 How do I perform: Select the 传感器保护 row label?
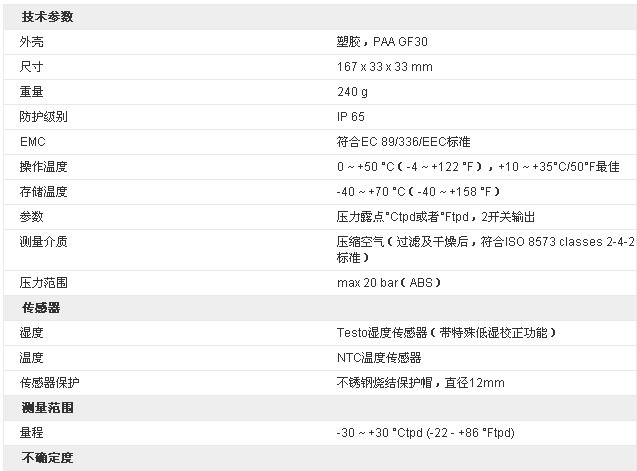click(50, 383)
